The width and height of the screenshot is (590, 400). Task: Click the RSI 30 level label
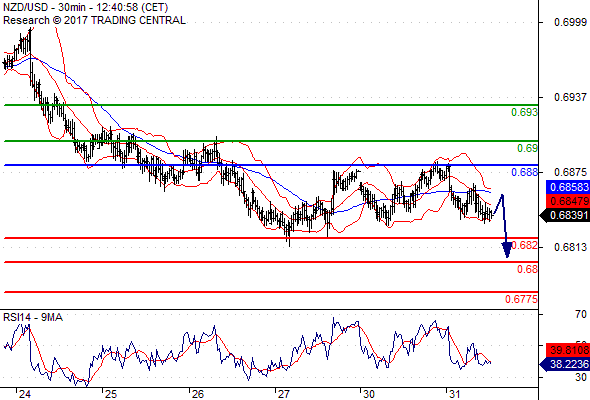pos(581,377)
